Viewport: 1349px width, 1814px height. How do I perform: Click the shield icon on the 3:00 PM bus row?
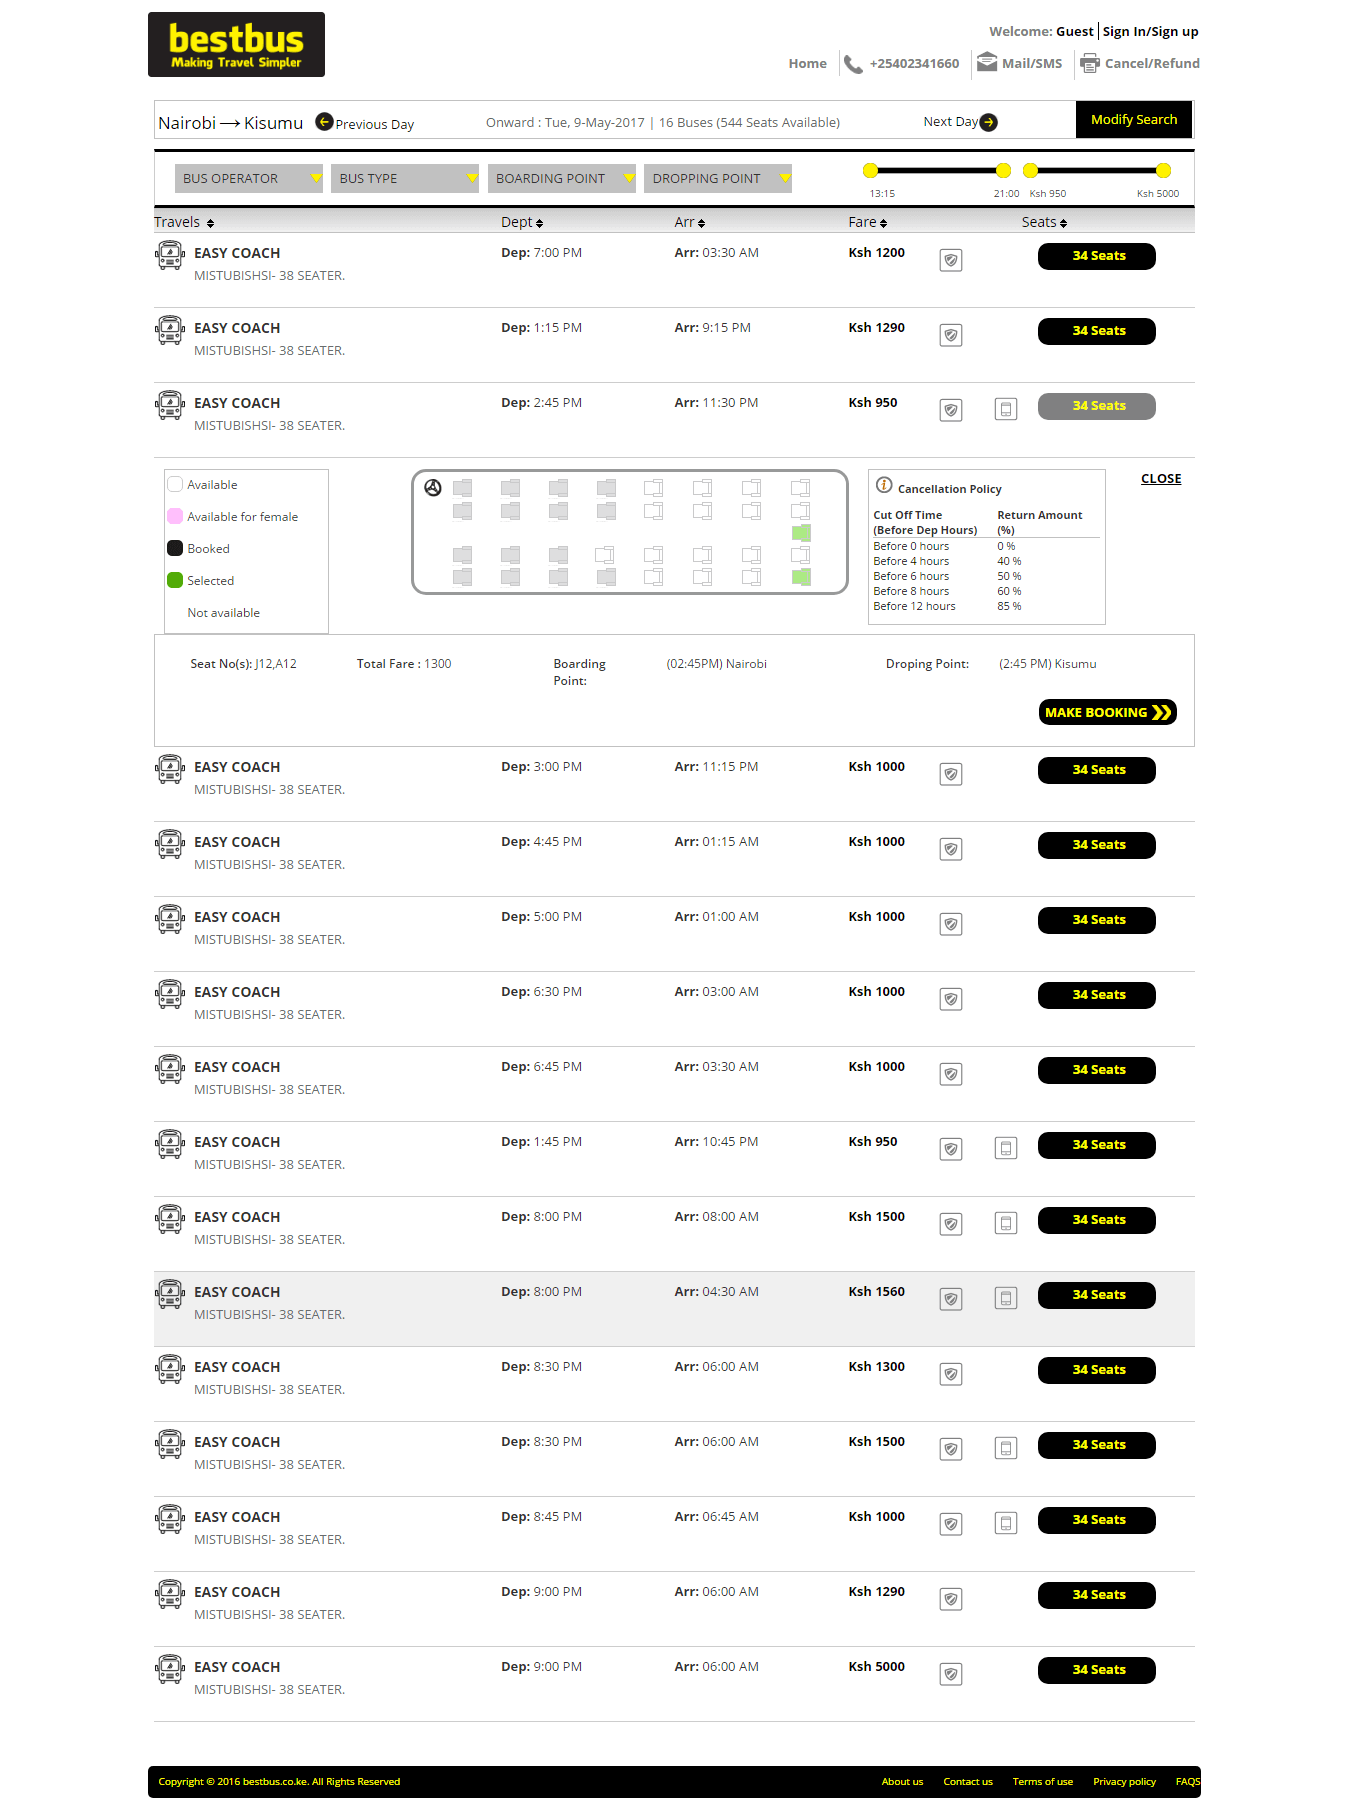coord(951,774)
